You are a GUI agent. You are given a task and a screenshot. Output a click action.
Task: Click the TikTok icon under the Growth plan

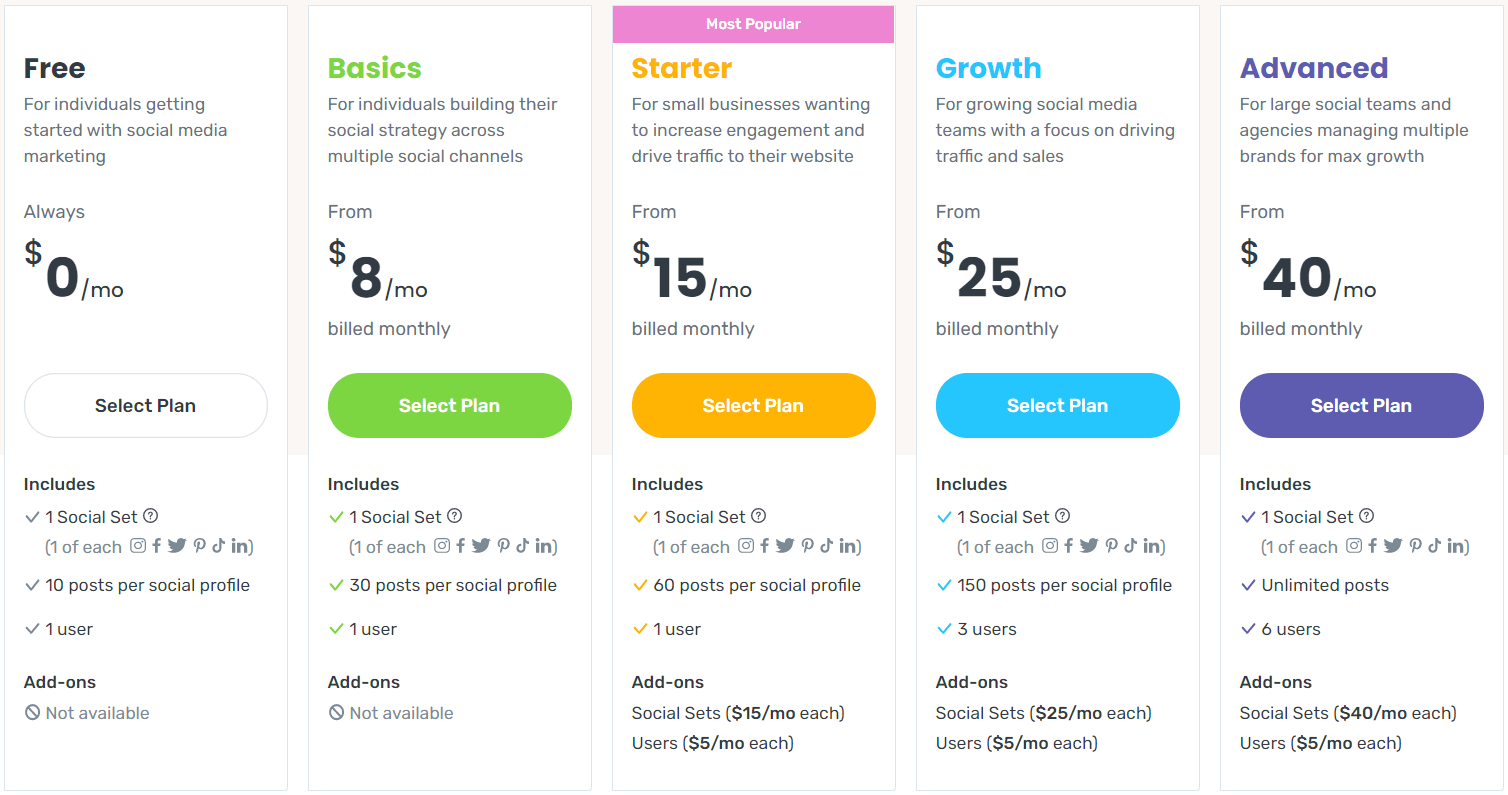click(1130, 546)
